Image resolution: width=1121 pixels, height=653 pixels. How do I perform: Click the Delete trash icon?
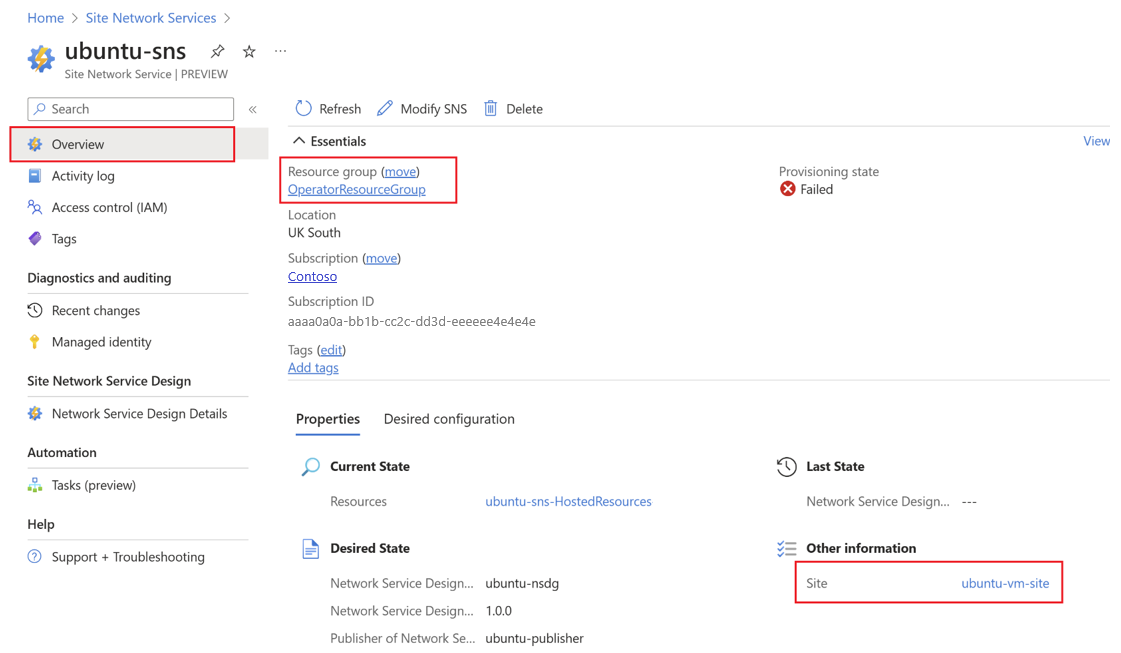point(490,108)
